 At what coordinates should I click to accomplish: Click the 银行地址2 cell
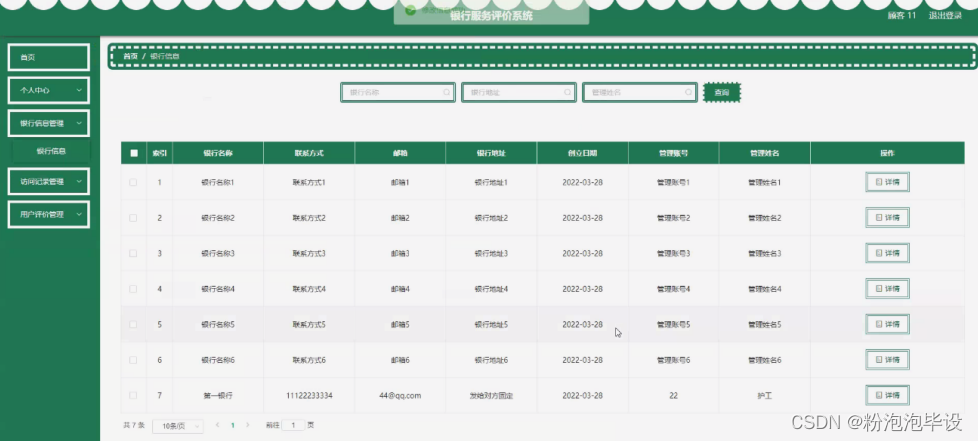491,218
